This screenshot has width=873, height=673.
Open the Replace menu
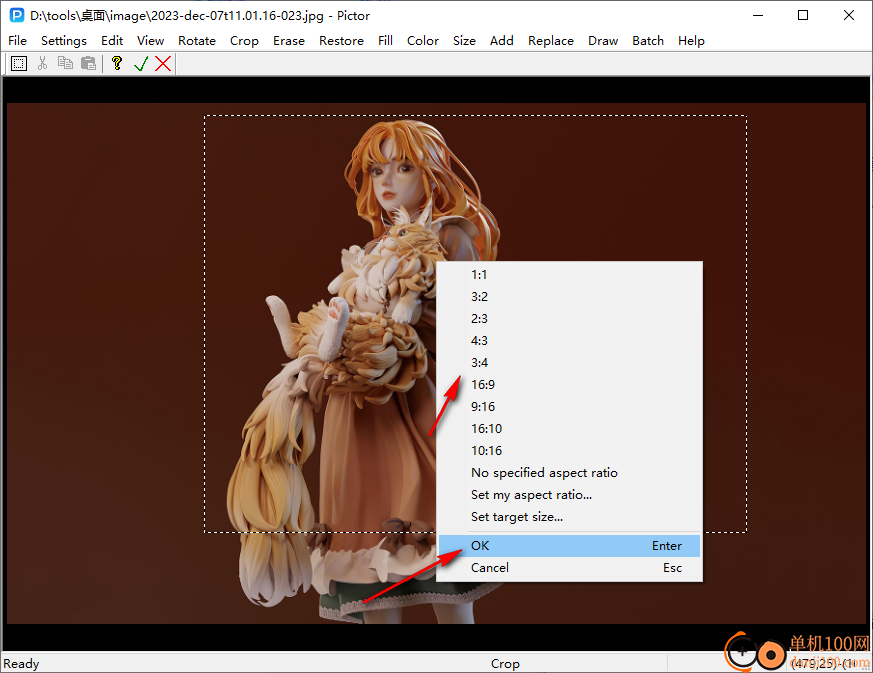551,41
